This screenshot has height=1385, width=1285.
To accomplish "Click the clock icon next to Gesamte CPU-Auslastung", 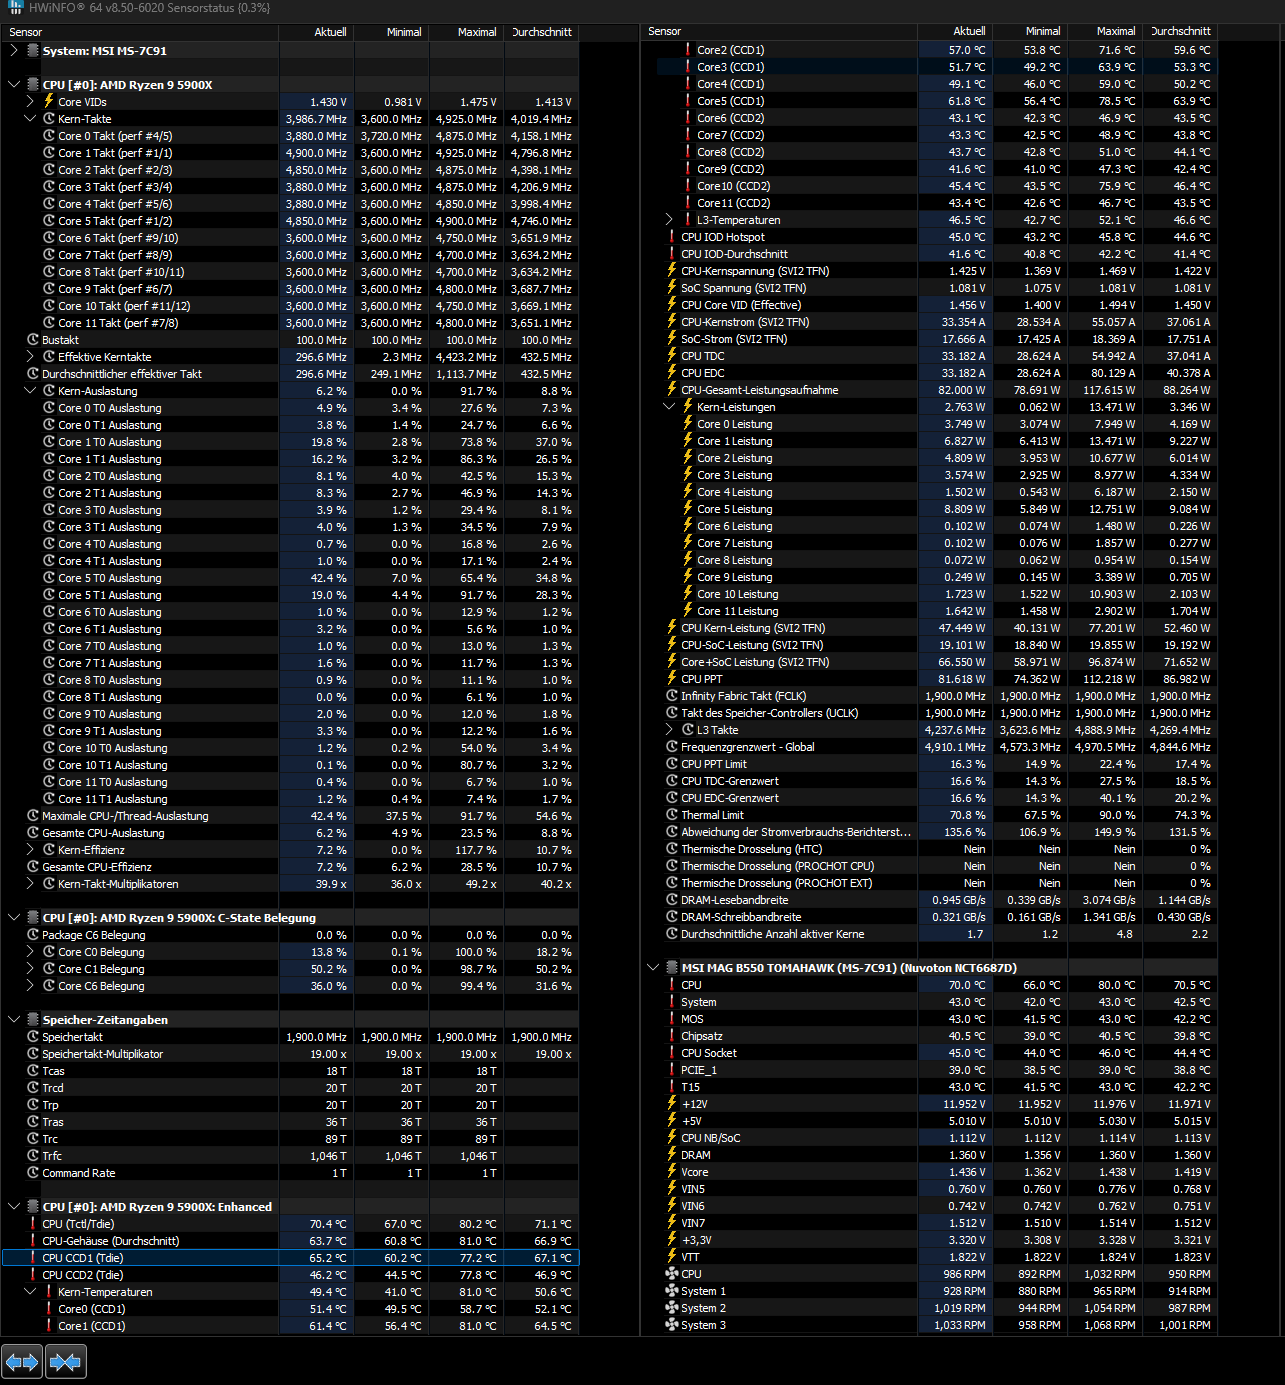I will pos(32,833).
